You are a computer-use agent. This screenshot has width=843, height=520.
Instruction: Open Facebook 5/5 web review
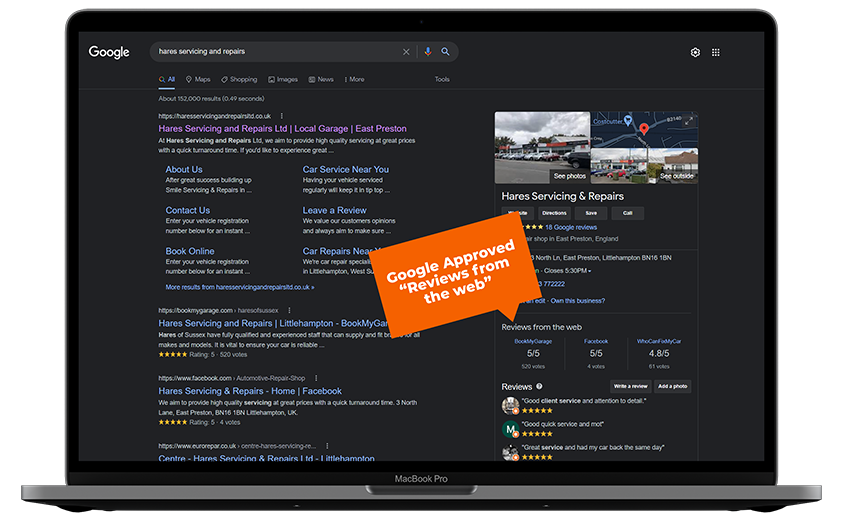click(x=596, y=353)
